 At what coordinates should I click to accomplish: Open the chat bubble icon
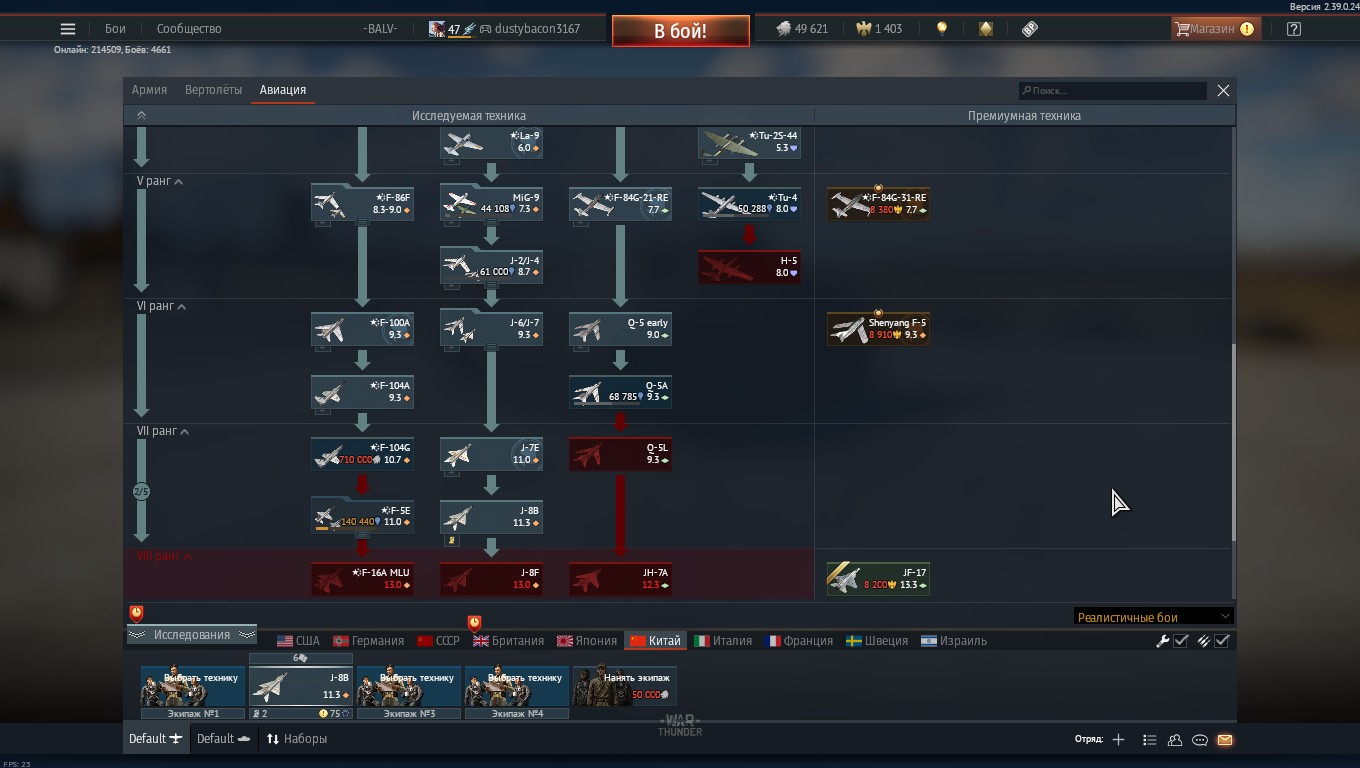tap(1200, 740)
